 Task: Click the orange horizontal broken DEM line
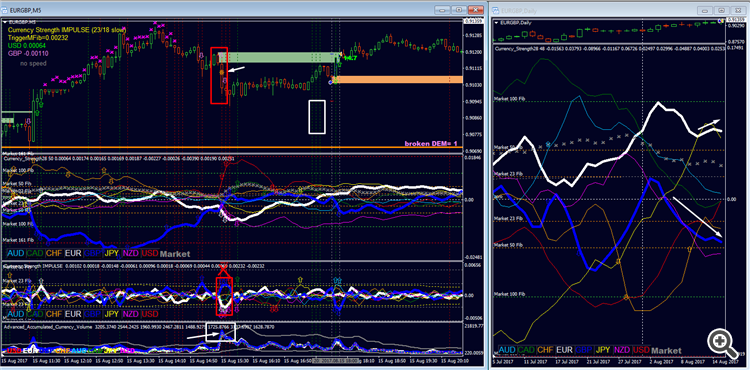[232, 147]
